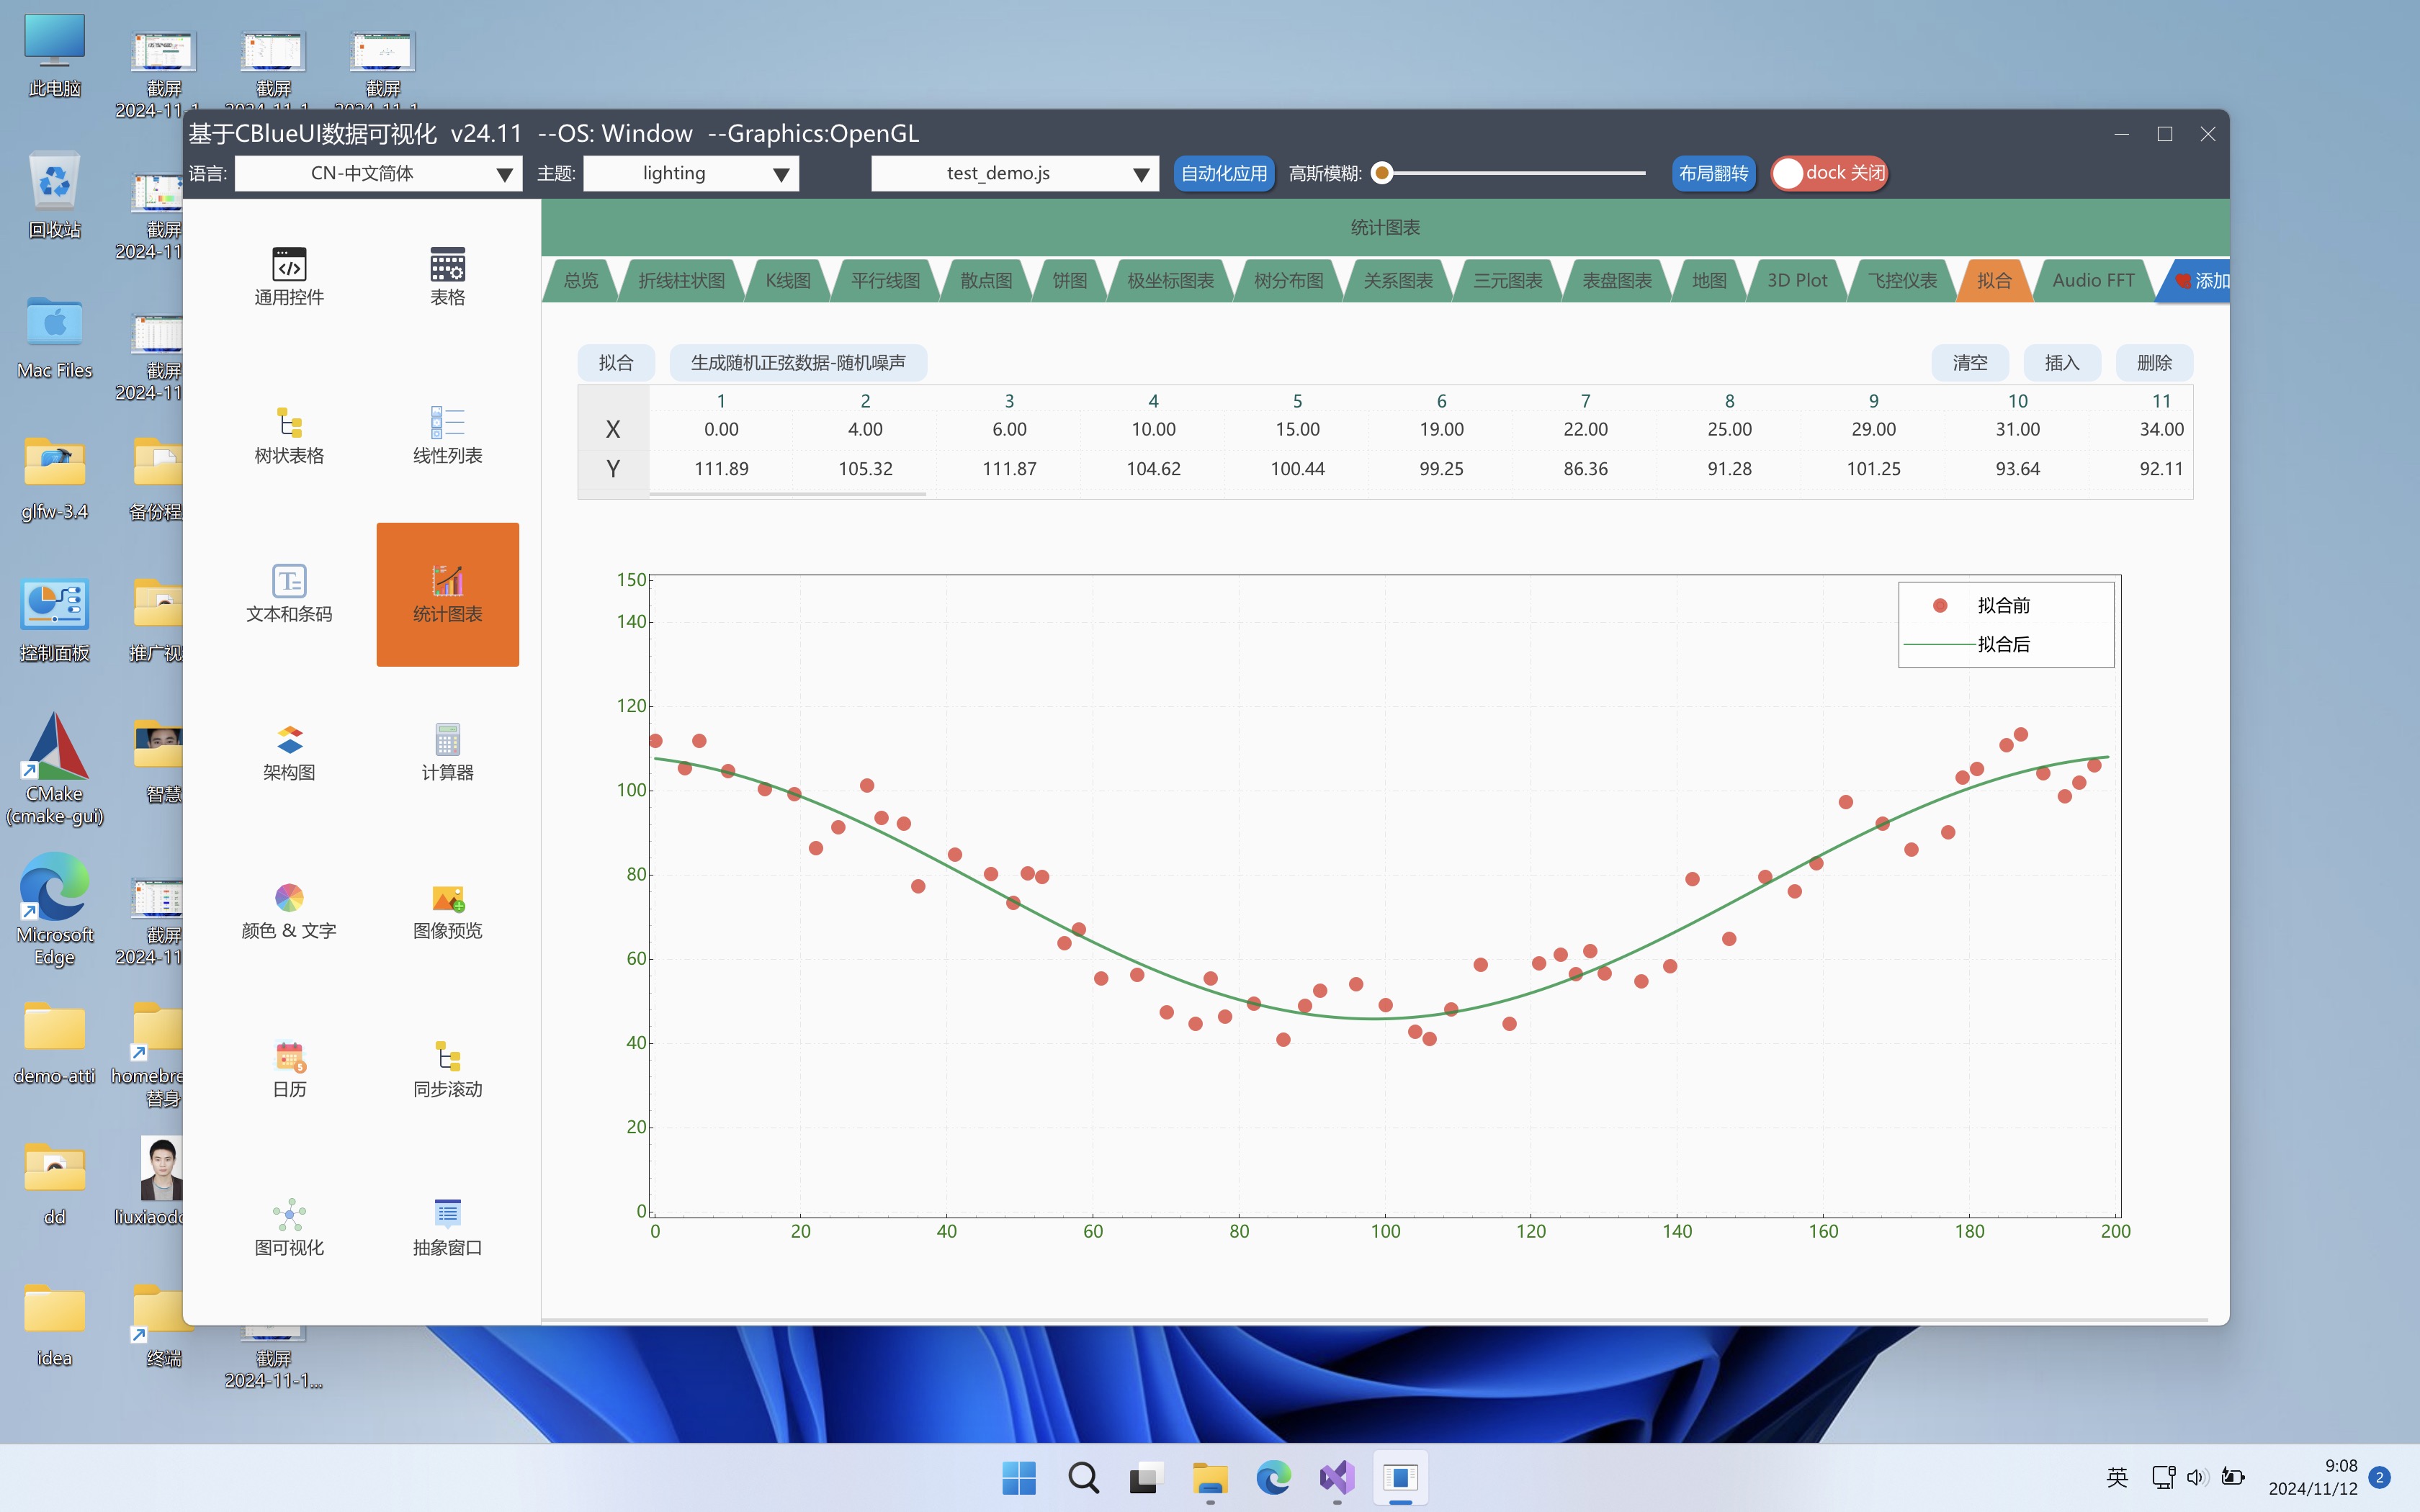Switch to the 散点图 tab
This screenshot has width=2420, height=1512.
point(986,281)
